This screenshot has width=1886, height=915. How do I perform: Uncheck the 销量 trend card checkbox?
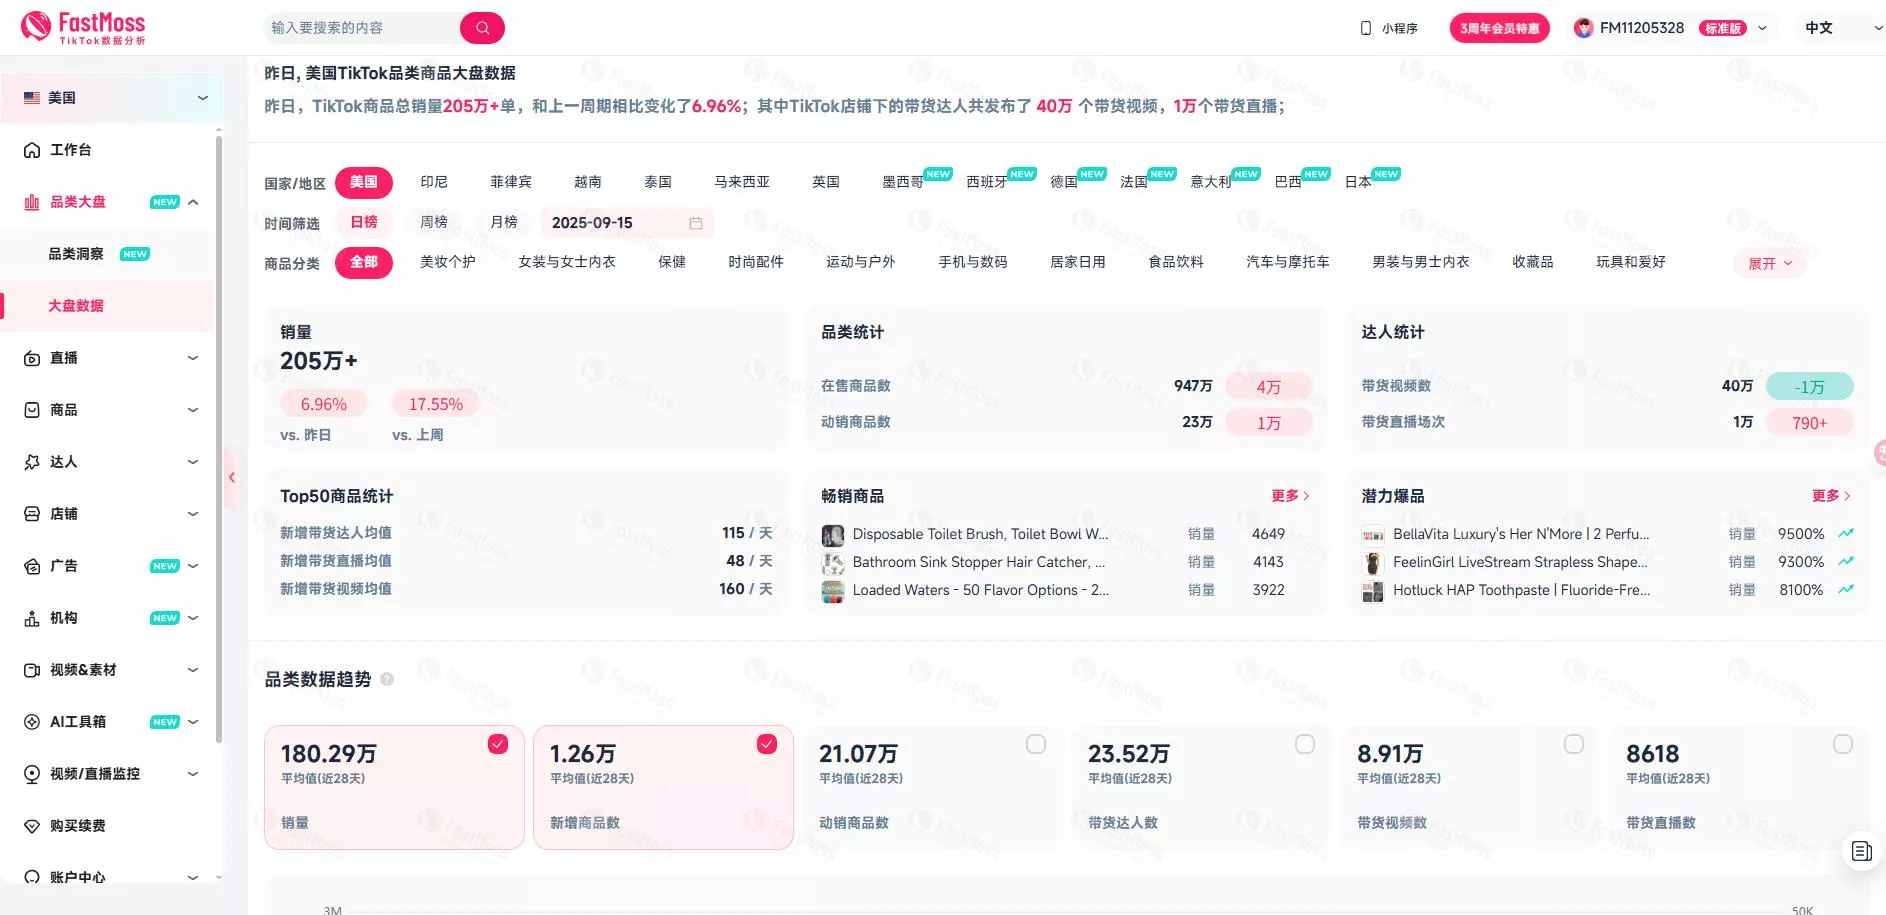point(498,744)
